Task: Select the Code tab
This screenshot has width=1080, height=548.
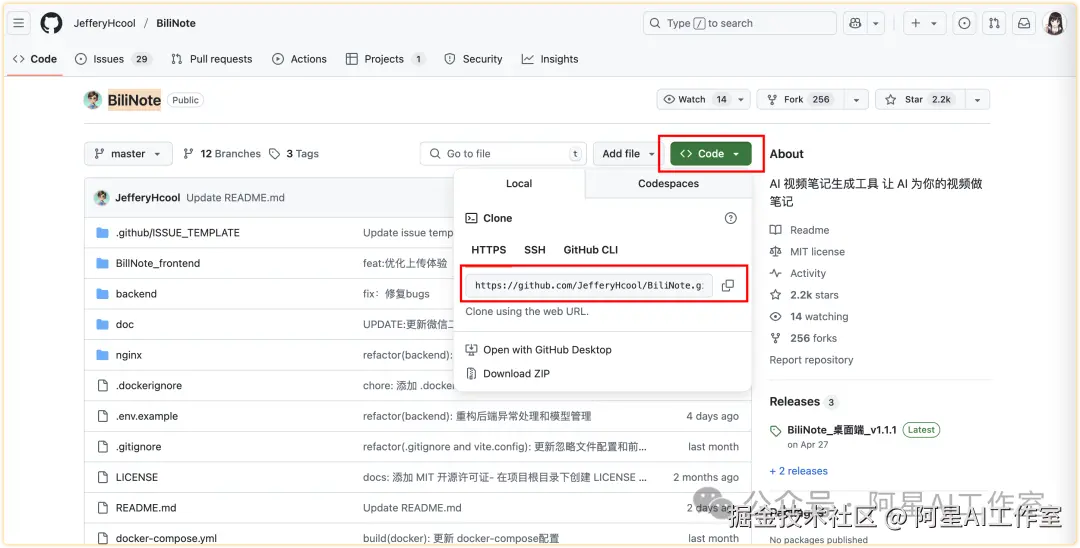Action: click(34, 59)
